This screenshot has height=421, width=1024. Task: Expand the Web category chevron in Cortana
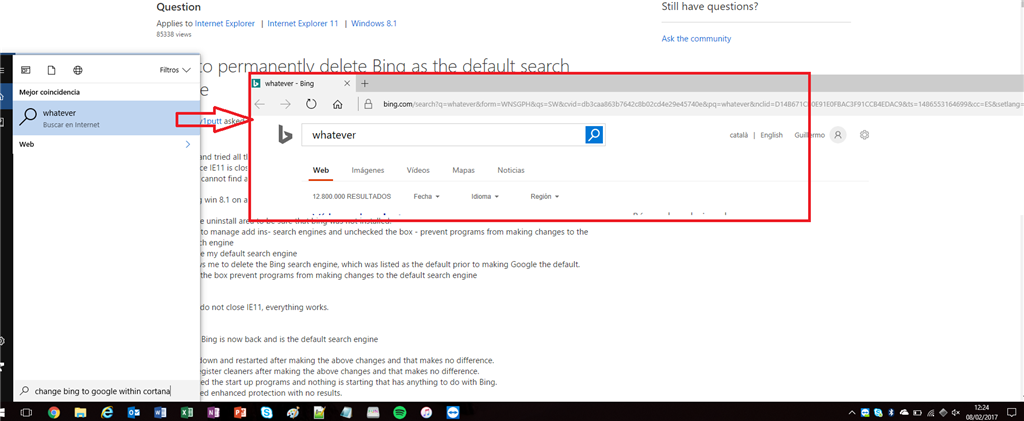pyautogui.click(x=188, y=144)
